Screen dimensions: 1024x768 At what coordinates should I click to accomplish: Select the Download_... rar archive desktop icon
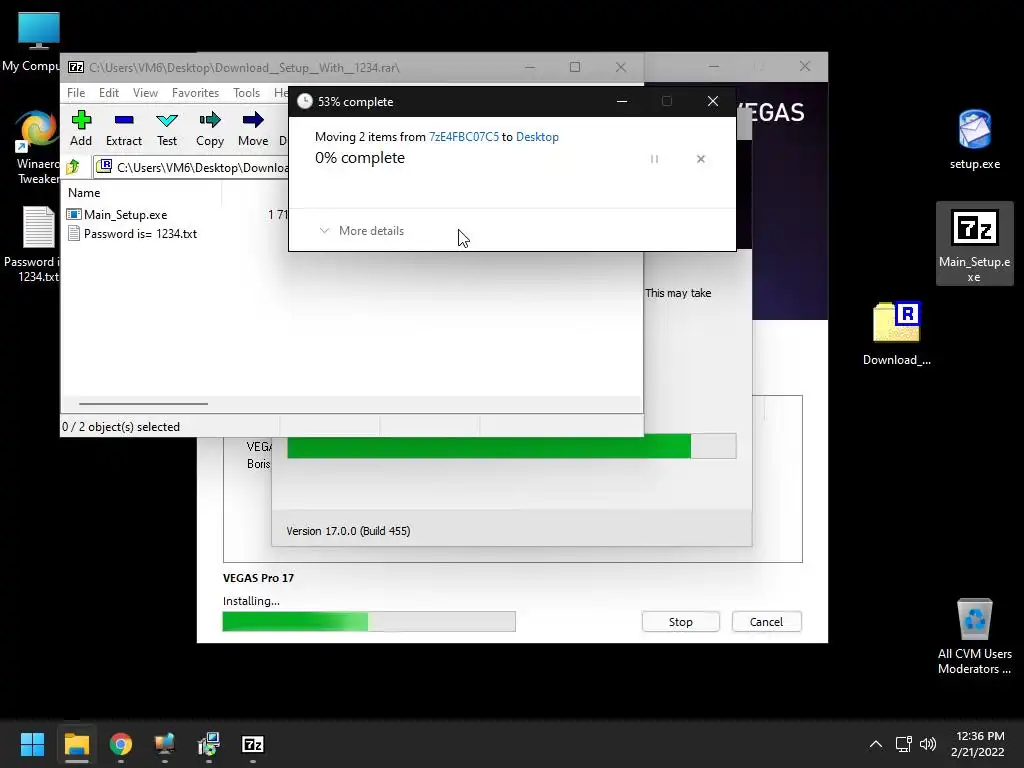click(897, 333)
